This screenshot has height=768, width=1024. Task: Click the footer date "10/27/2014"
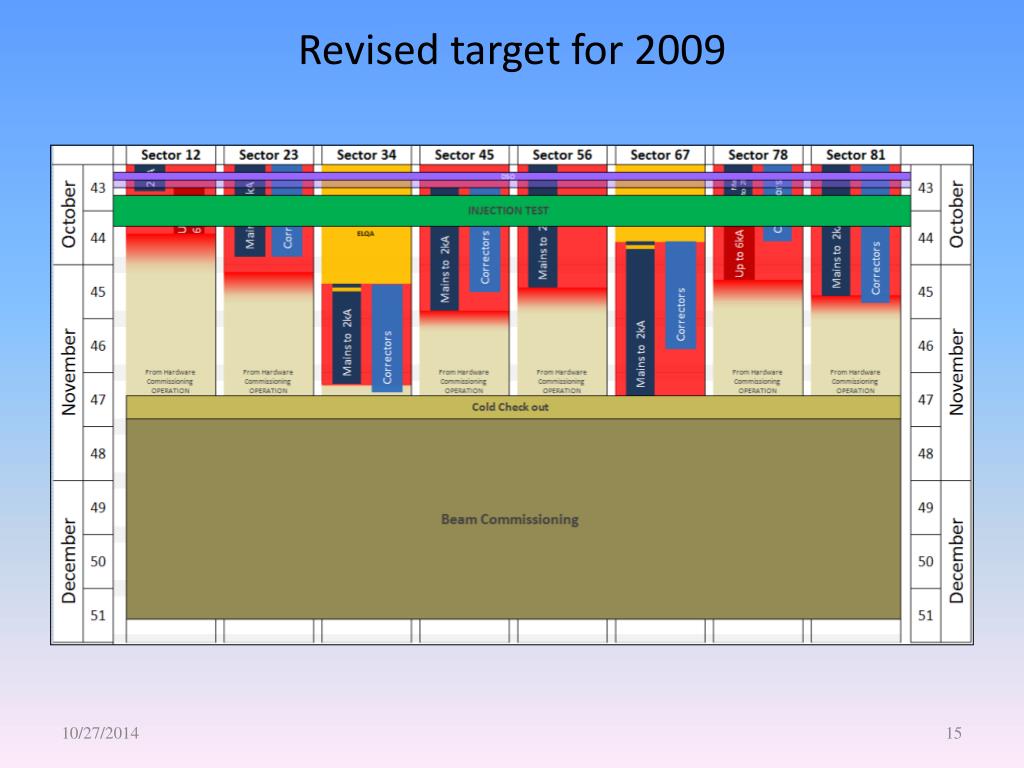click(101, 733)
